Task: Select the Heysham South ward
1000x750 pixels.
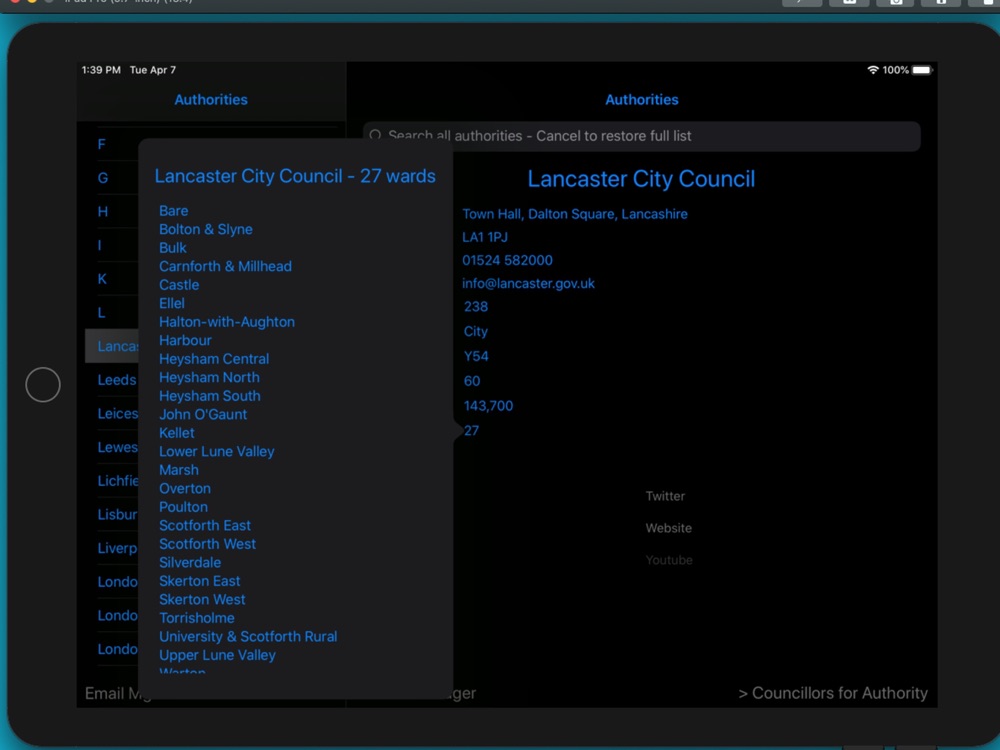Action: pos(210,395)
